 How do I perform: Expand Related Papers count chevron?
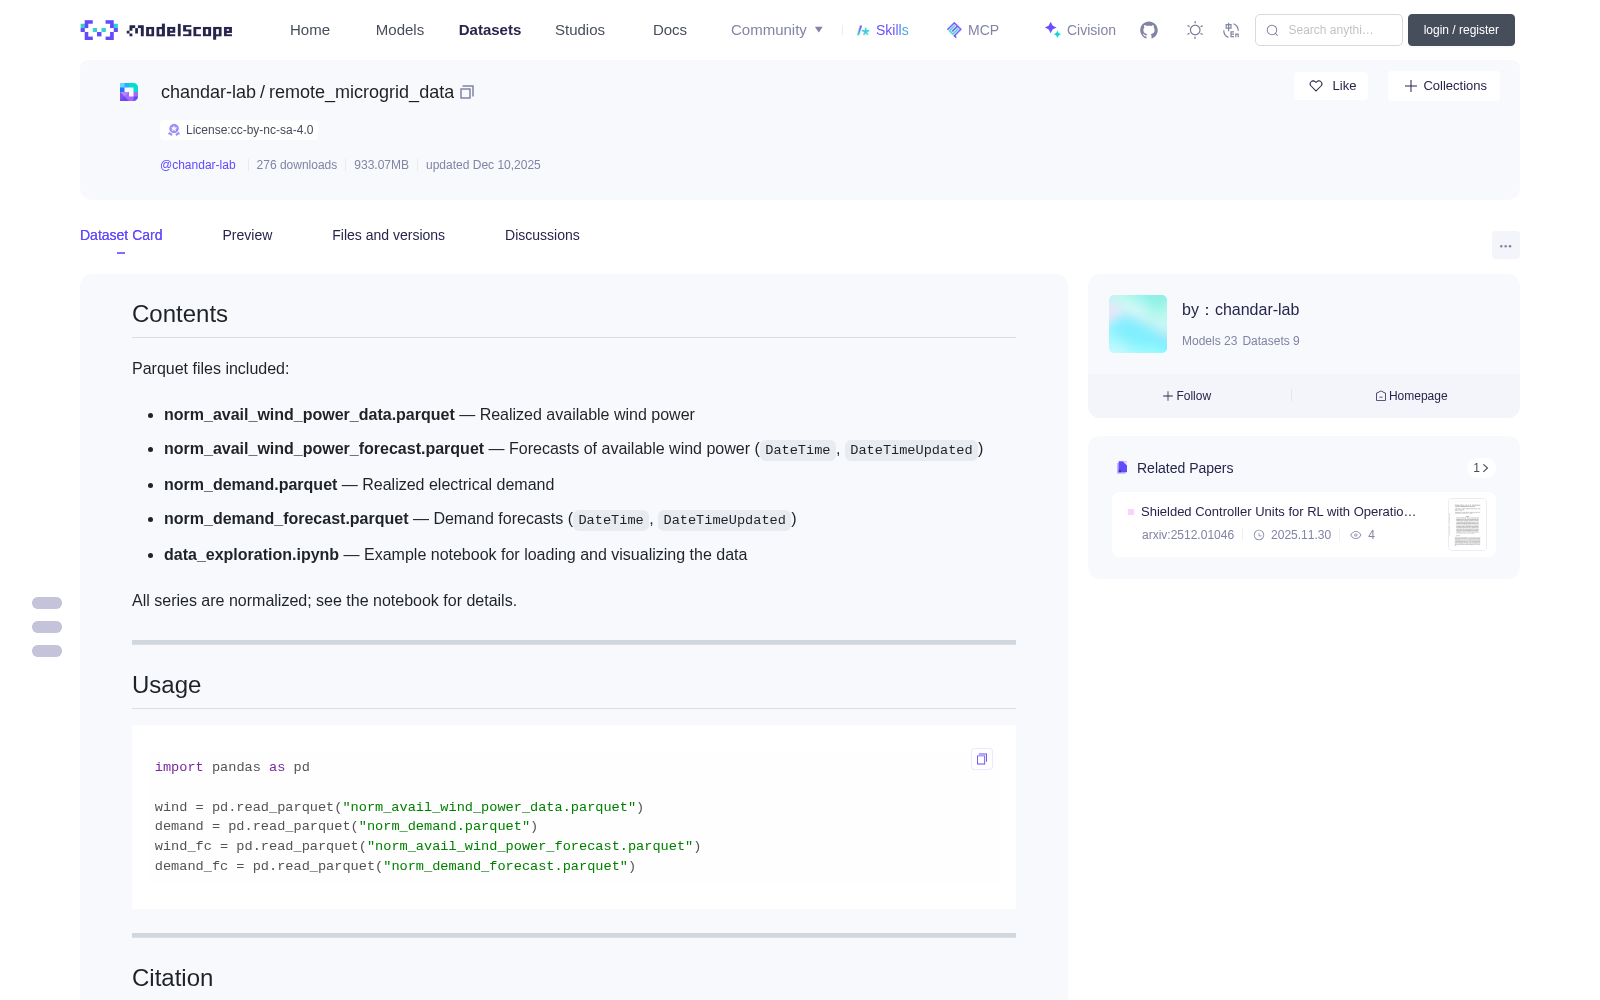(x=1481, y=468)
